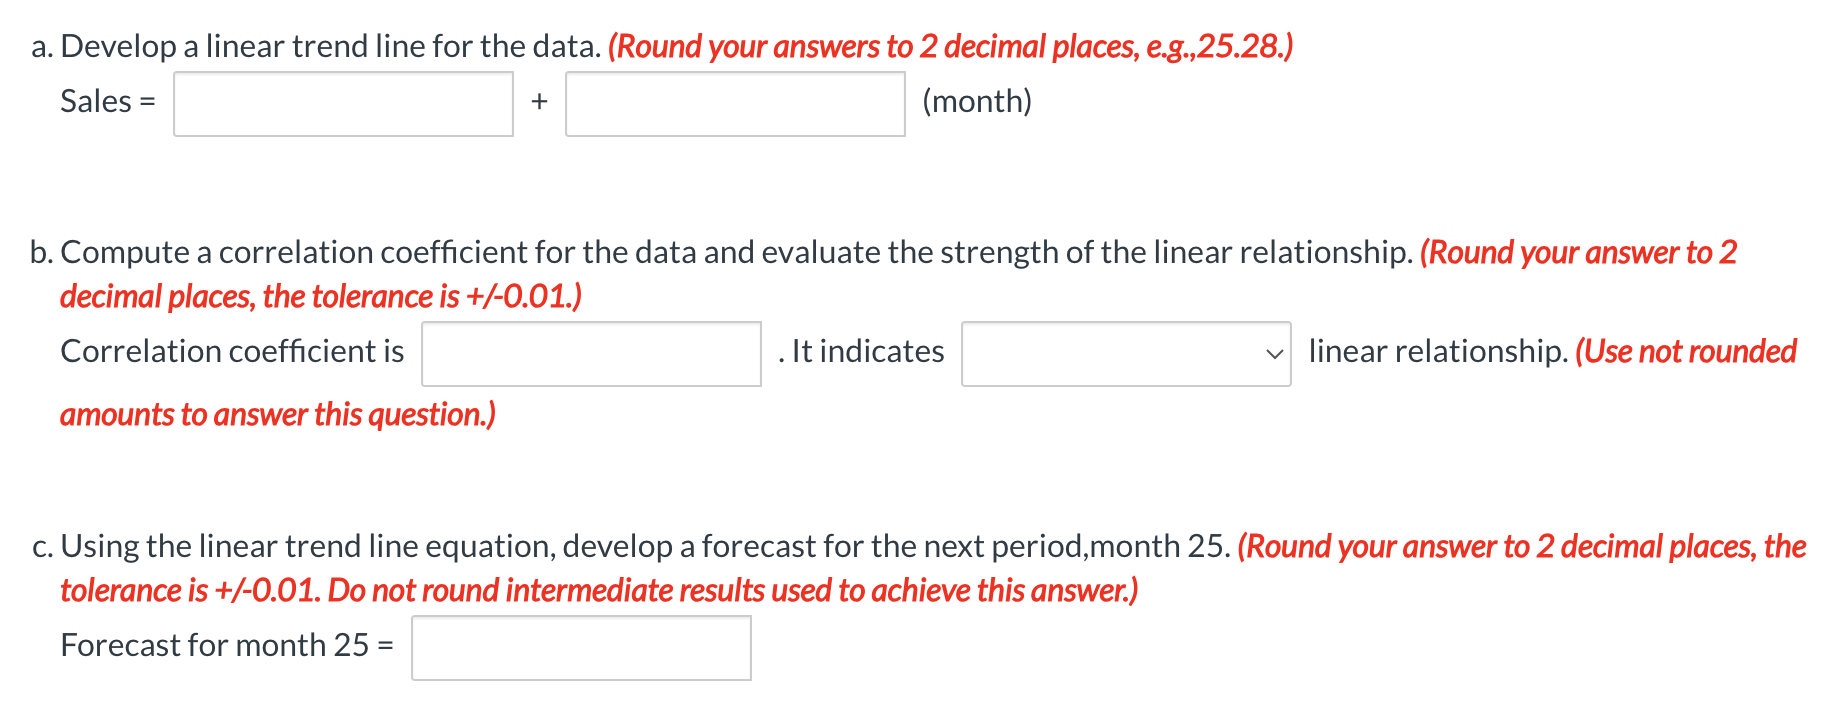Viewport: 1828px width, 706px height.
Task: Click the first input box after "Sales ="
Action: 343,103
